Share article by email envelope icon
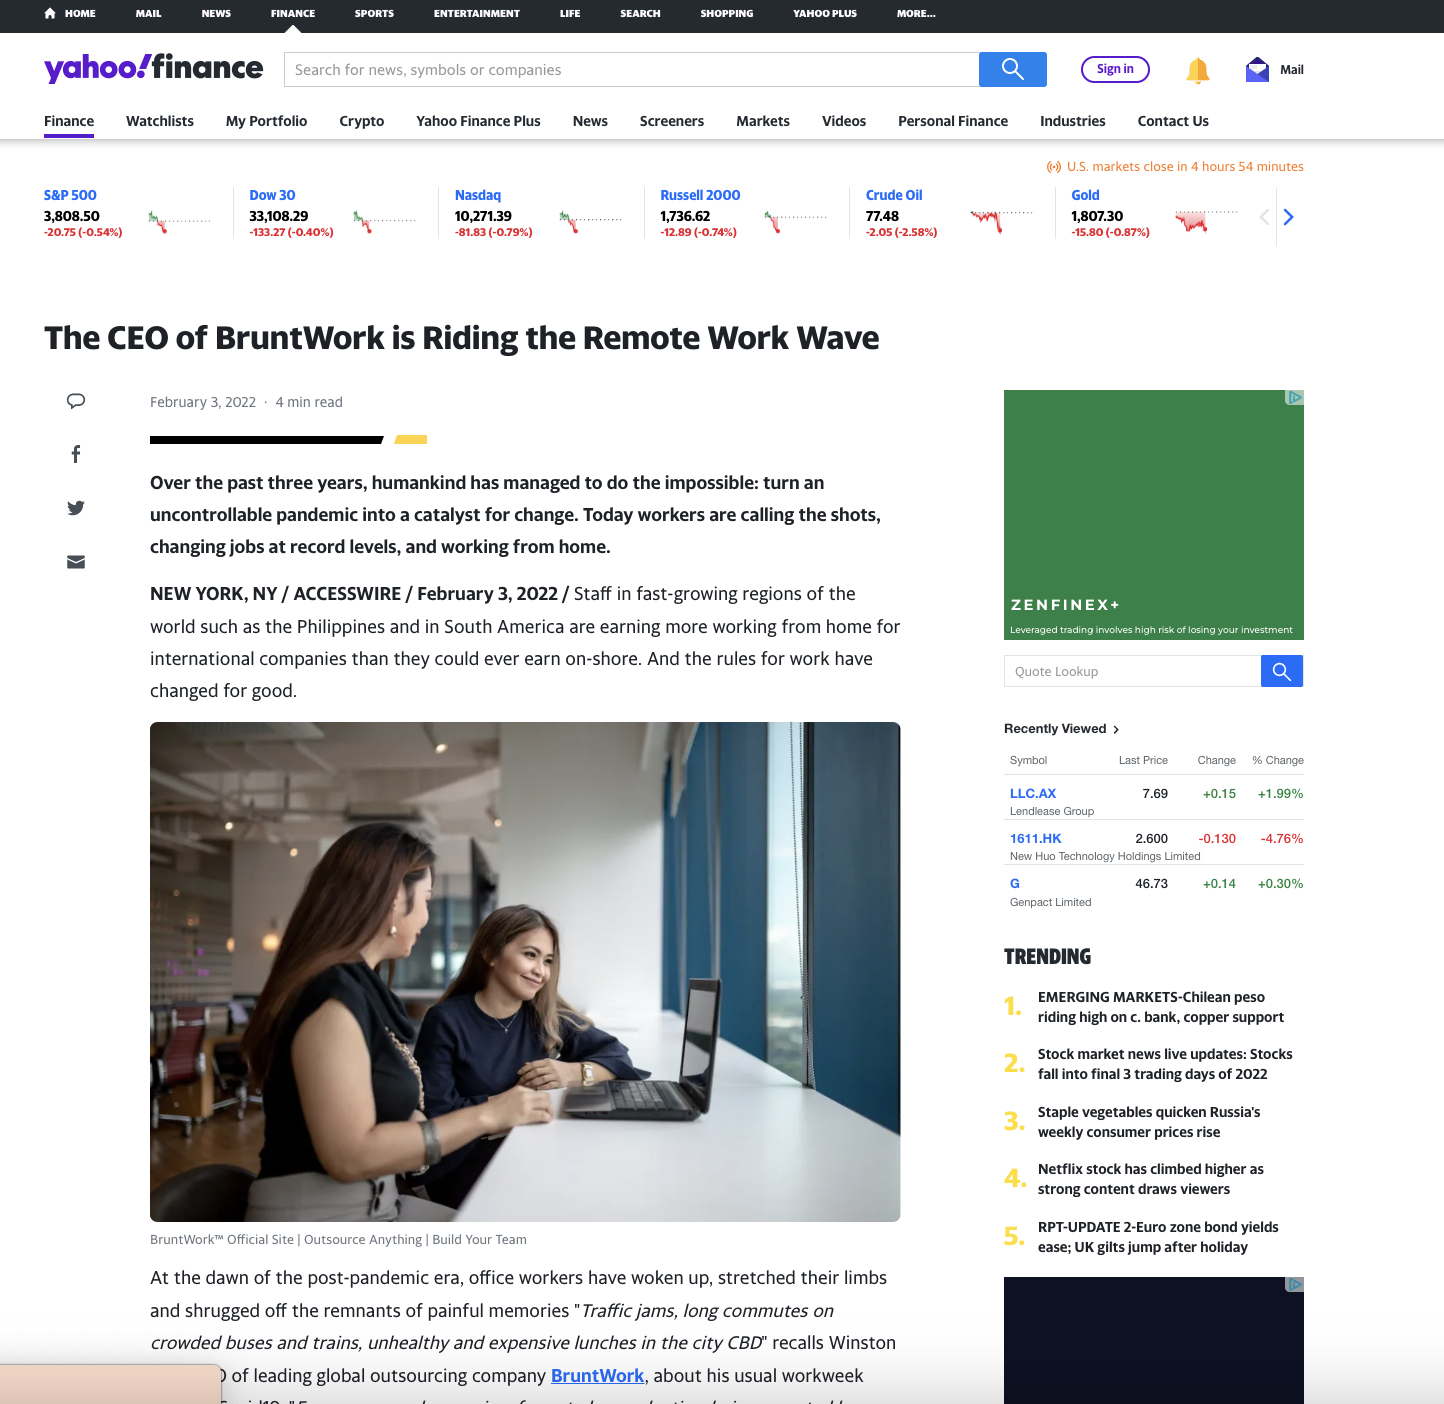The width and height of the screenshot is (1444, 1404). click(76, 562)
